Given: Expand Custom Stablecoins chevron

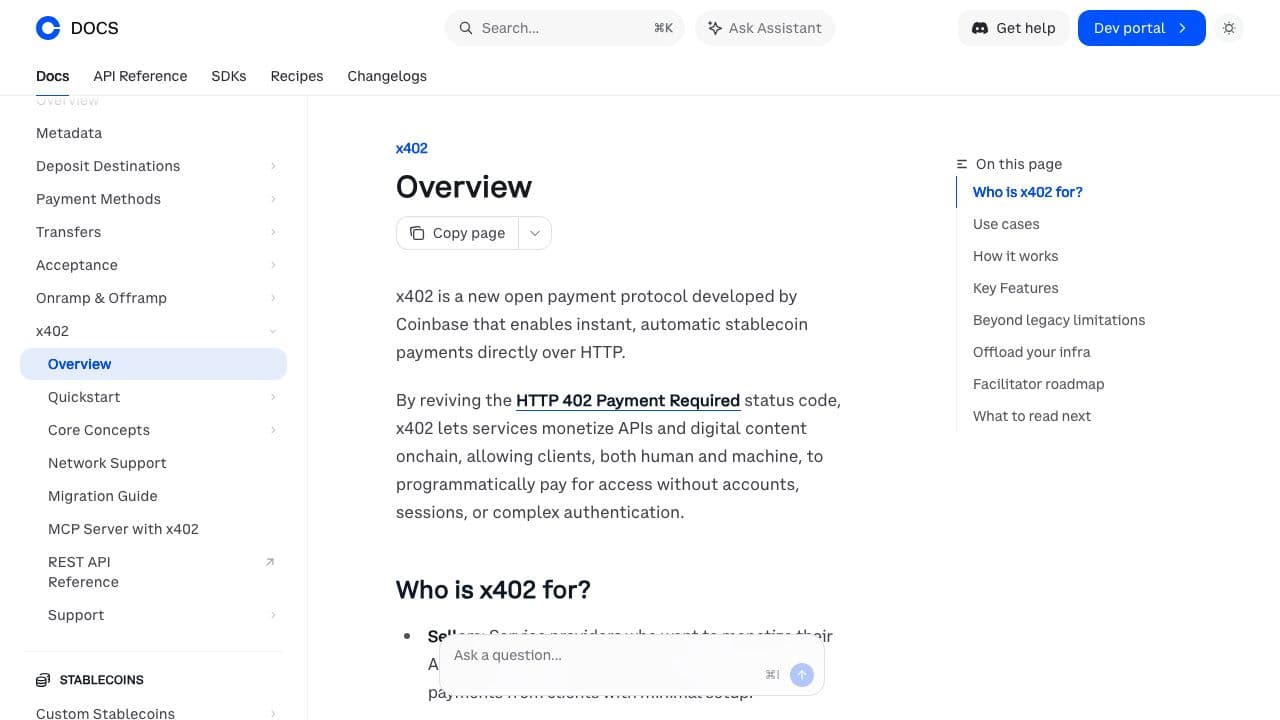Looking at the screenshot, I should coord(273,713).
